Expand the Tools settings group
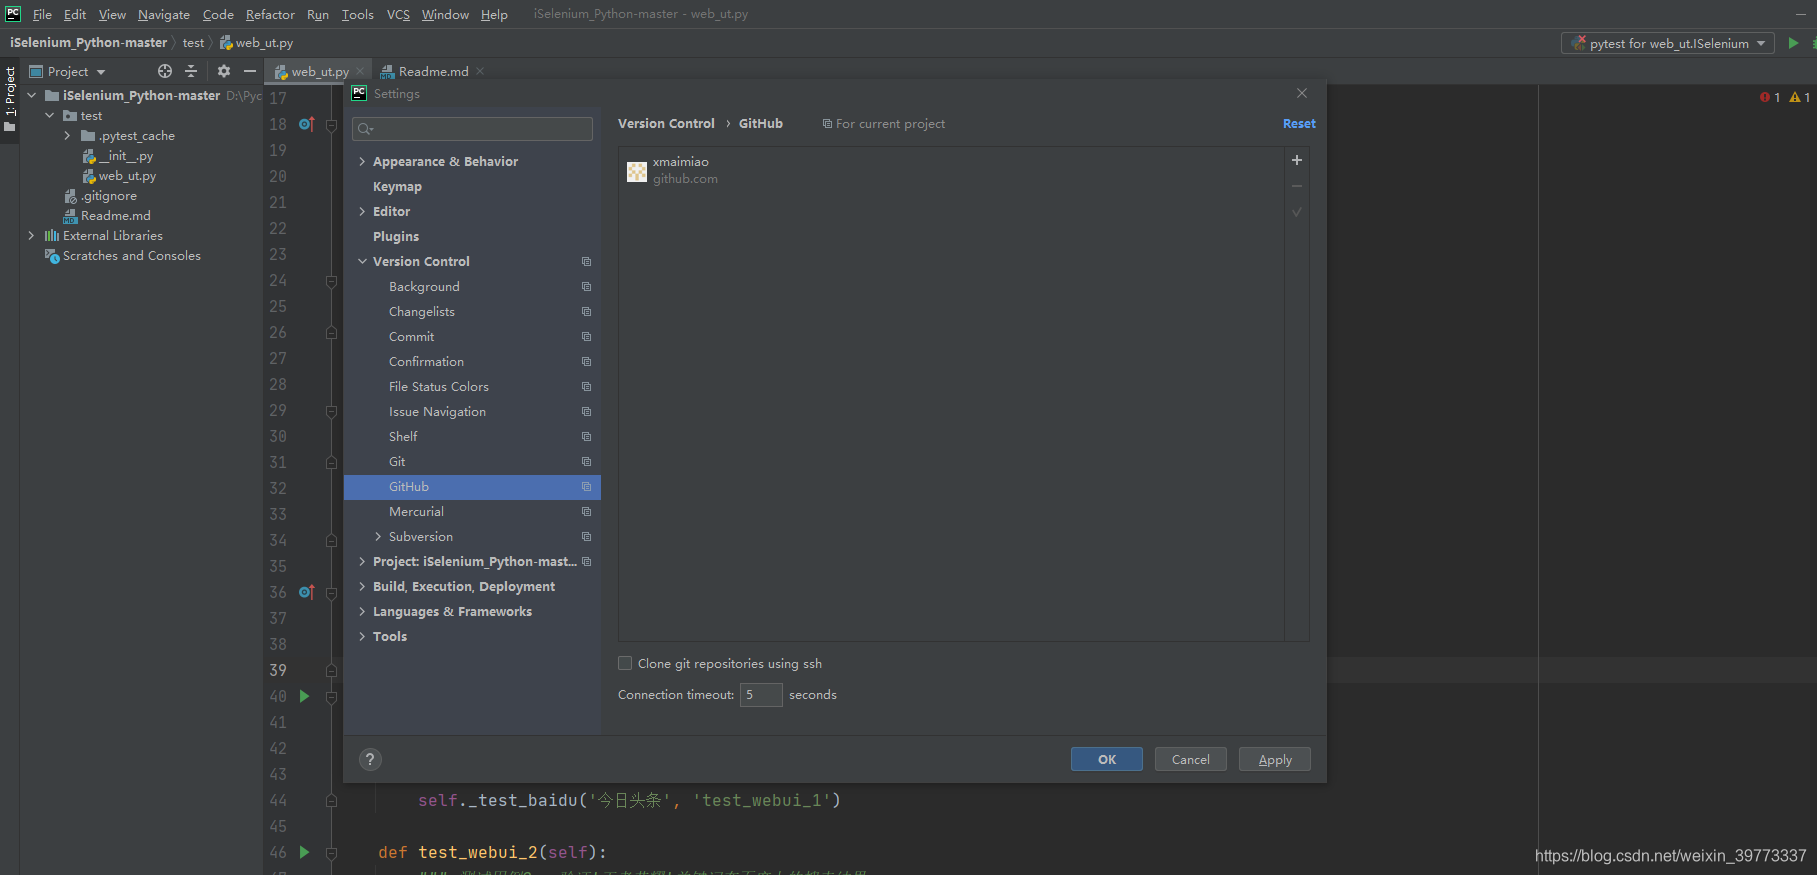The image size is (1817, 875). tap(362, 637)
